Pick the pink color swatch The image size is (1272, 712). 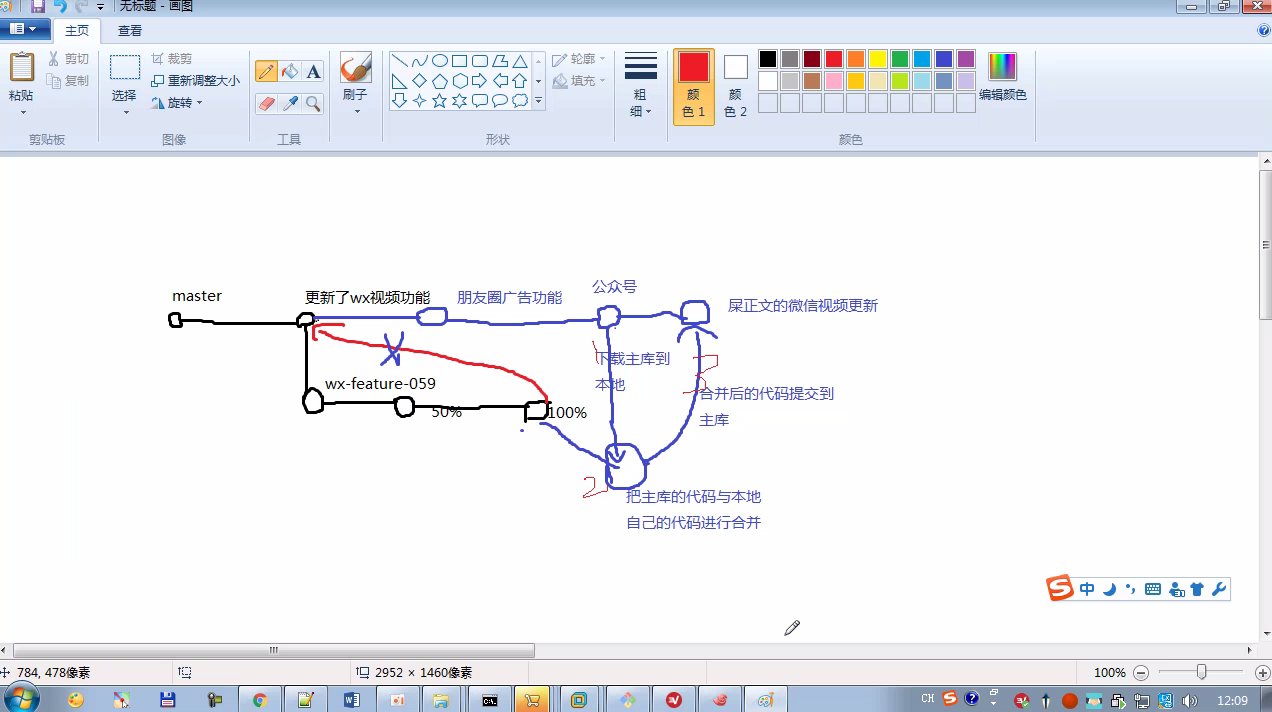[x=834, y=81]
